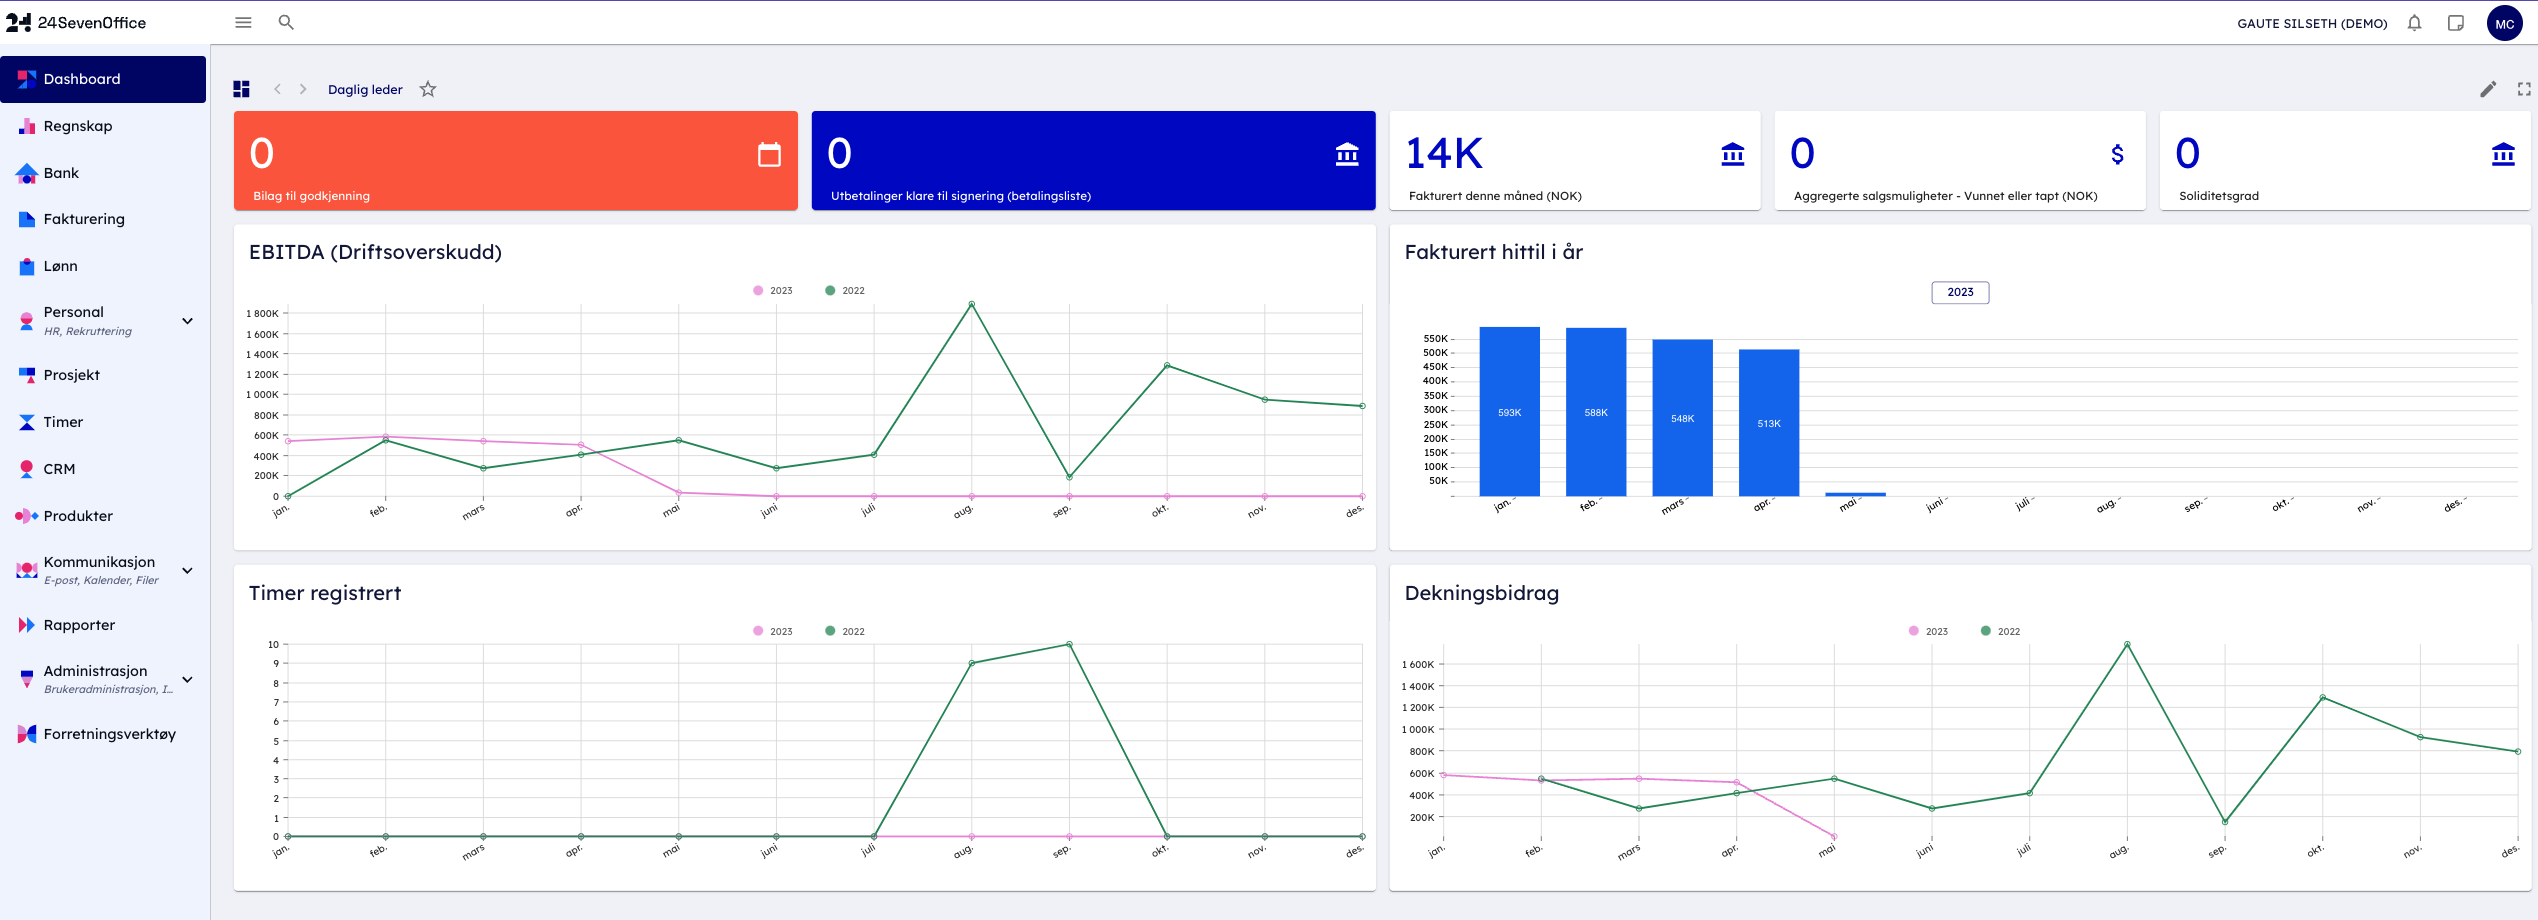Open the dashboard grid selector icon
The image size is (2538, 920).
coord(241,89)
